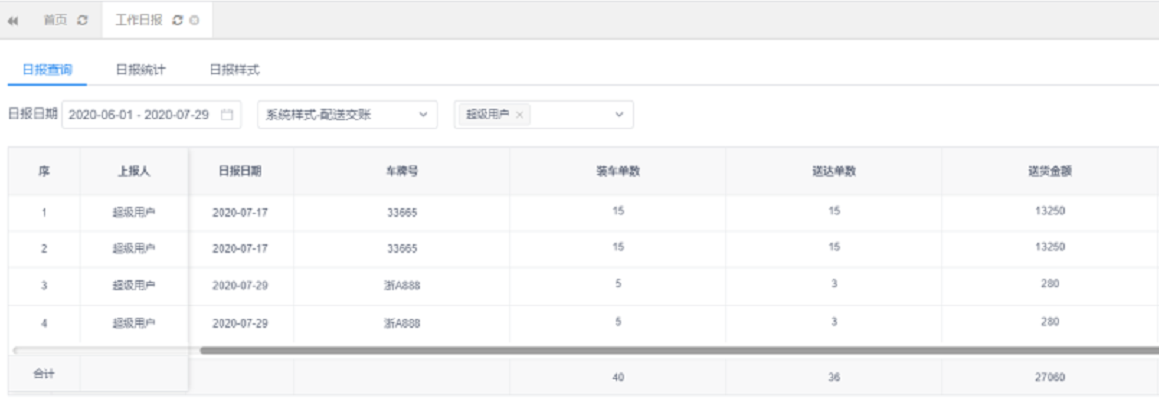1159x398 pixels.
Task: Click 送达单数 value 3 in row 3
Action: (x=834, y=283)
